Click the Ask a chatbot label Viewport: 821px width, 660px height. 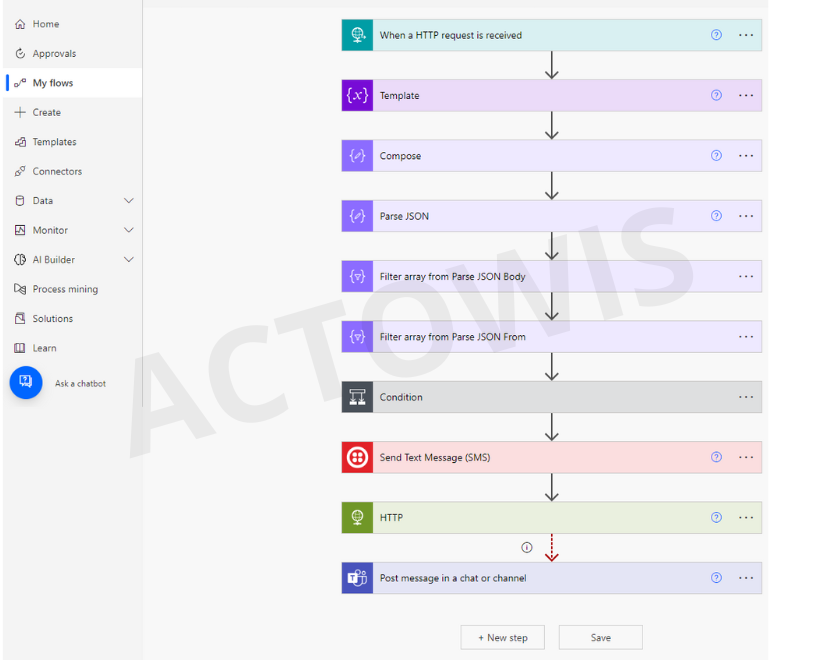tap(81, 384)
